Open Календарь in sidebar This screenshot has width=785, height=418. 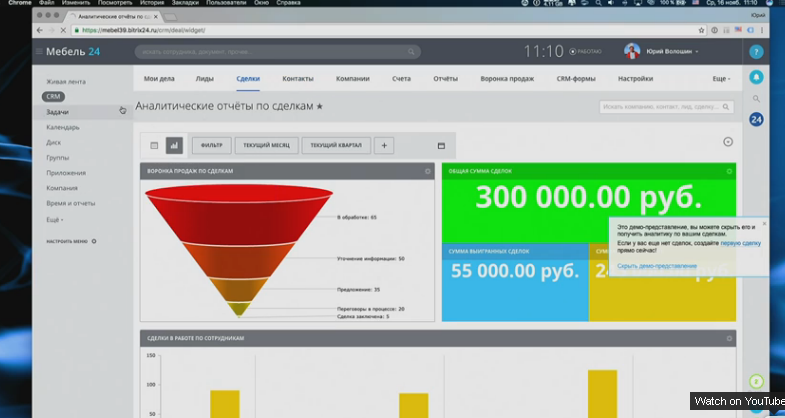63,127
